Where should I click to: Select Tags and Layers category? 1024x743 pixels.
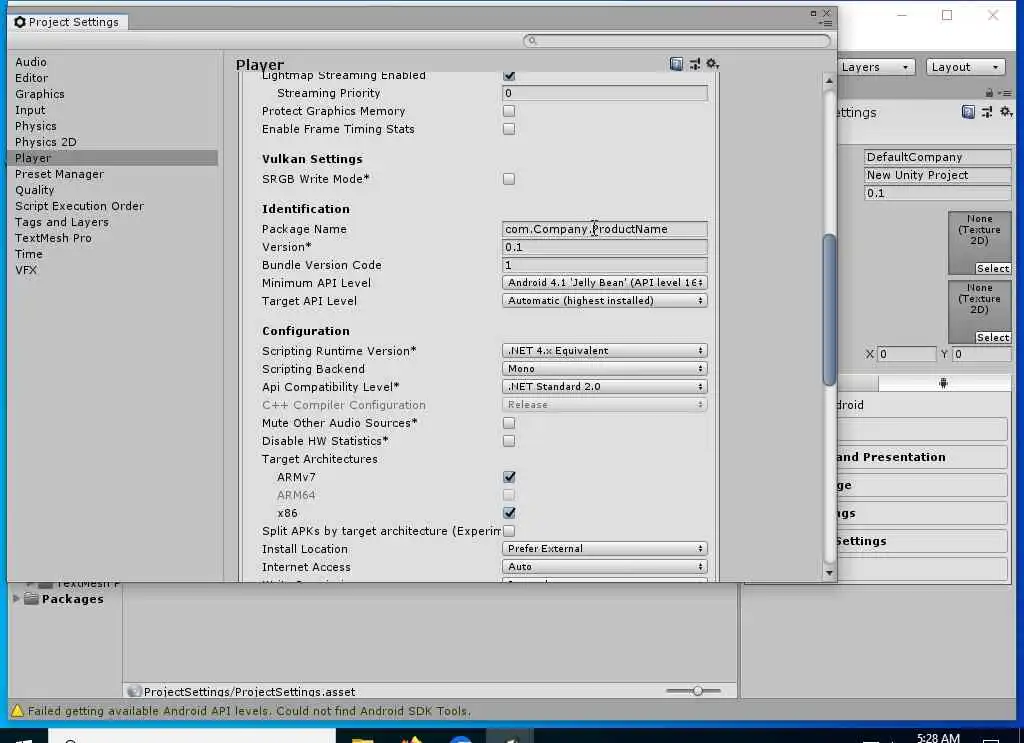click(62, 223)
